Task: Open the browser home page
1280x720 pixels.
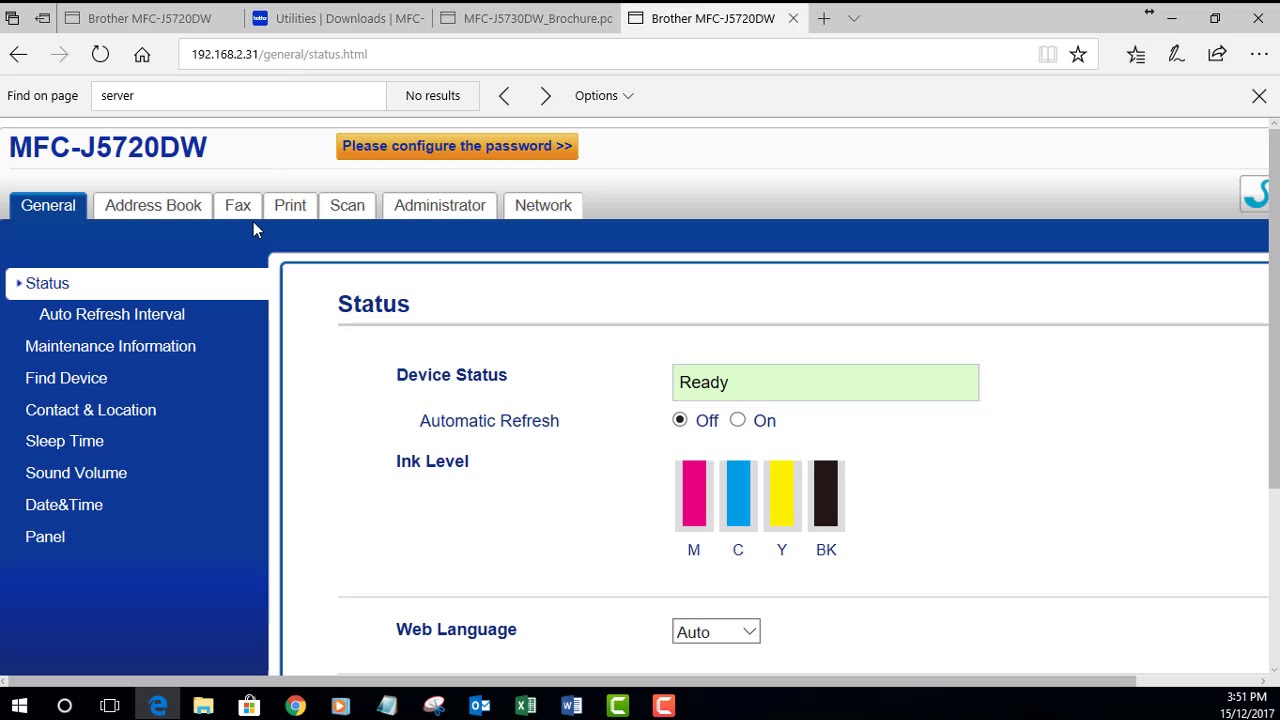Action: pyautogui.click(x=142, y=54)
